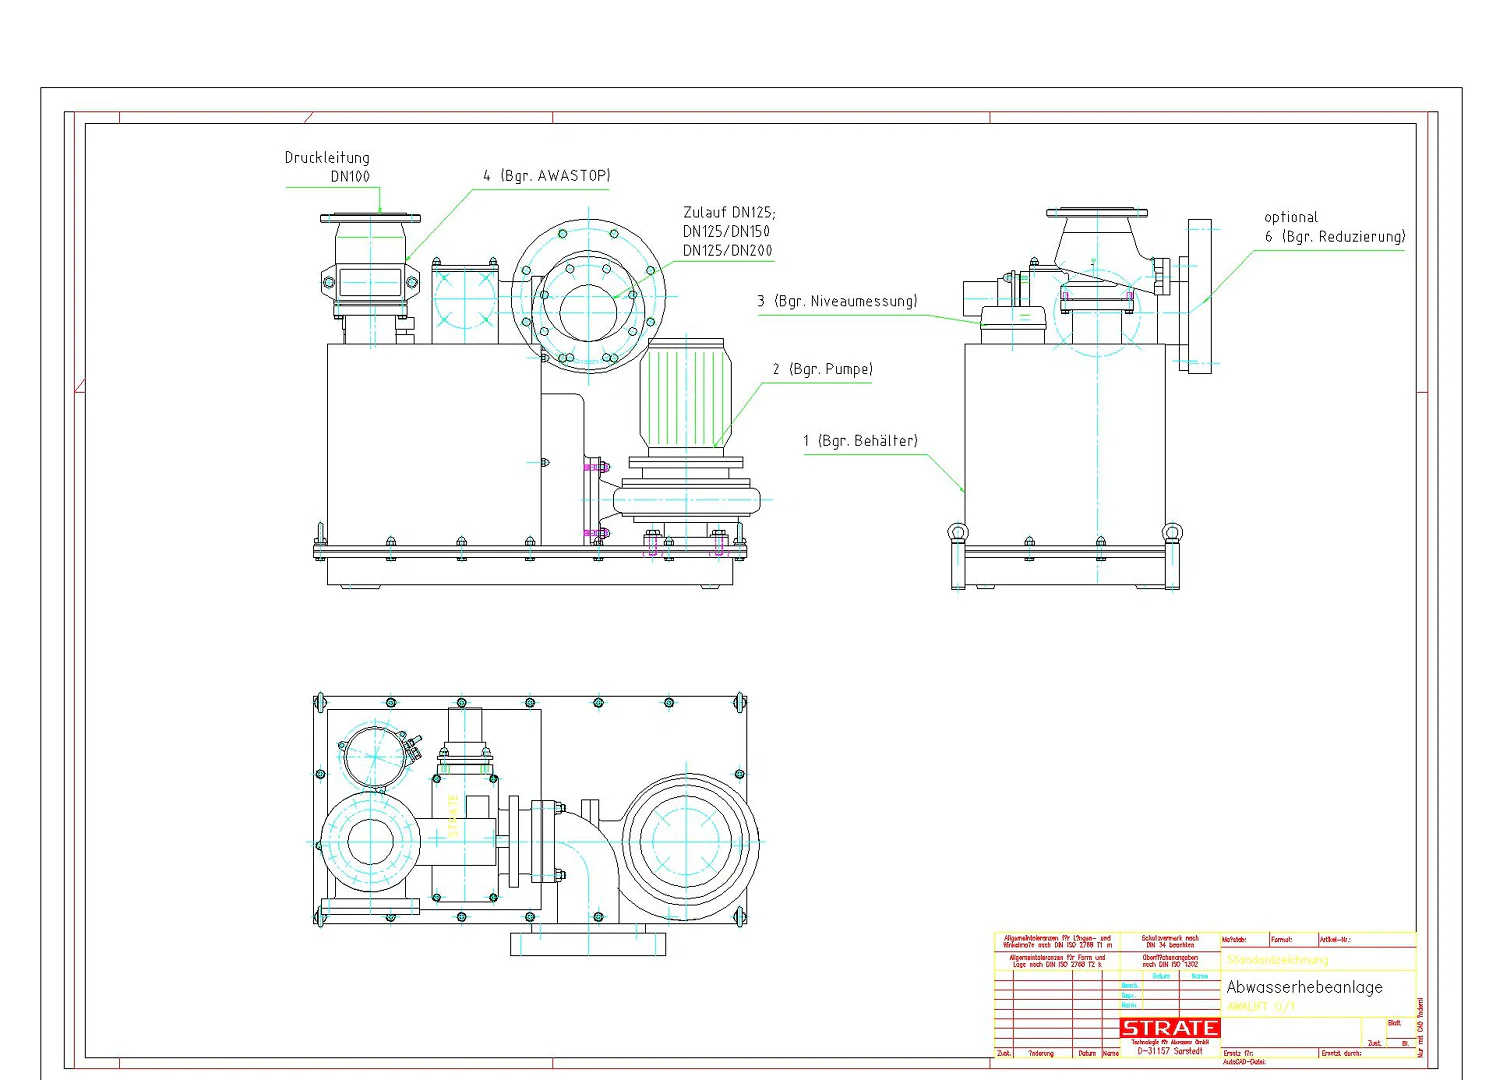
Task: Click the 'optional' note text
Action: (x=1291, y=217)
